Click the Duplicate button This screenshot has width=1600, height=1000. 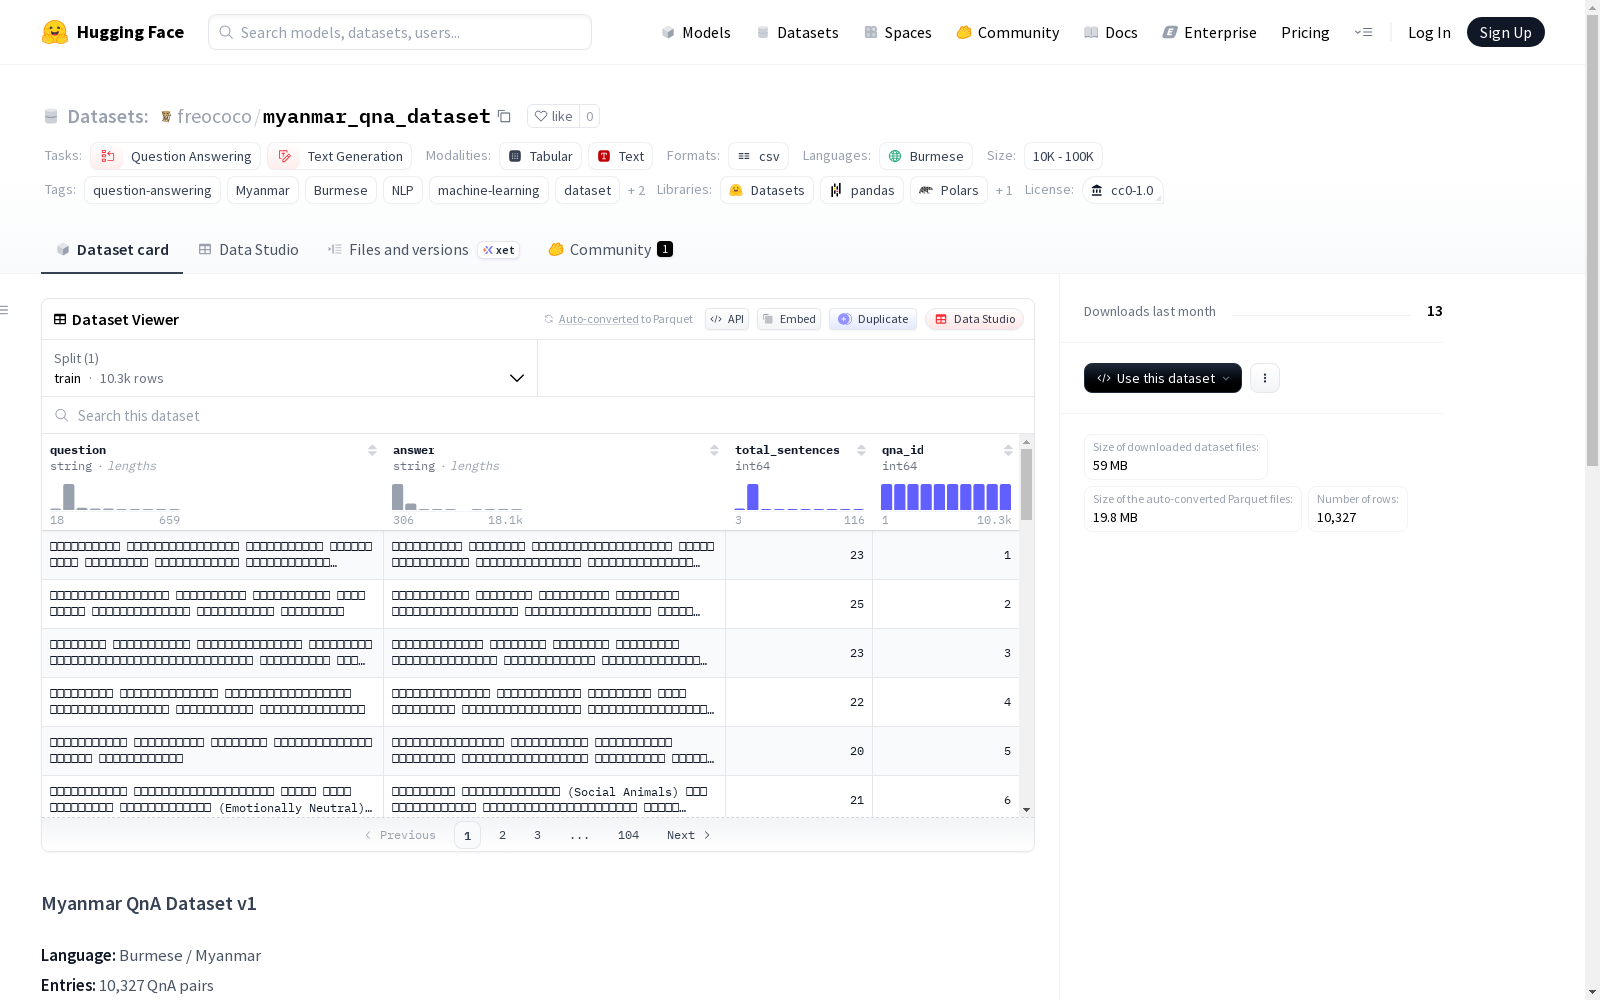873,319
